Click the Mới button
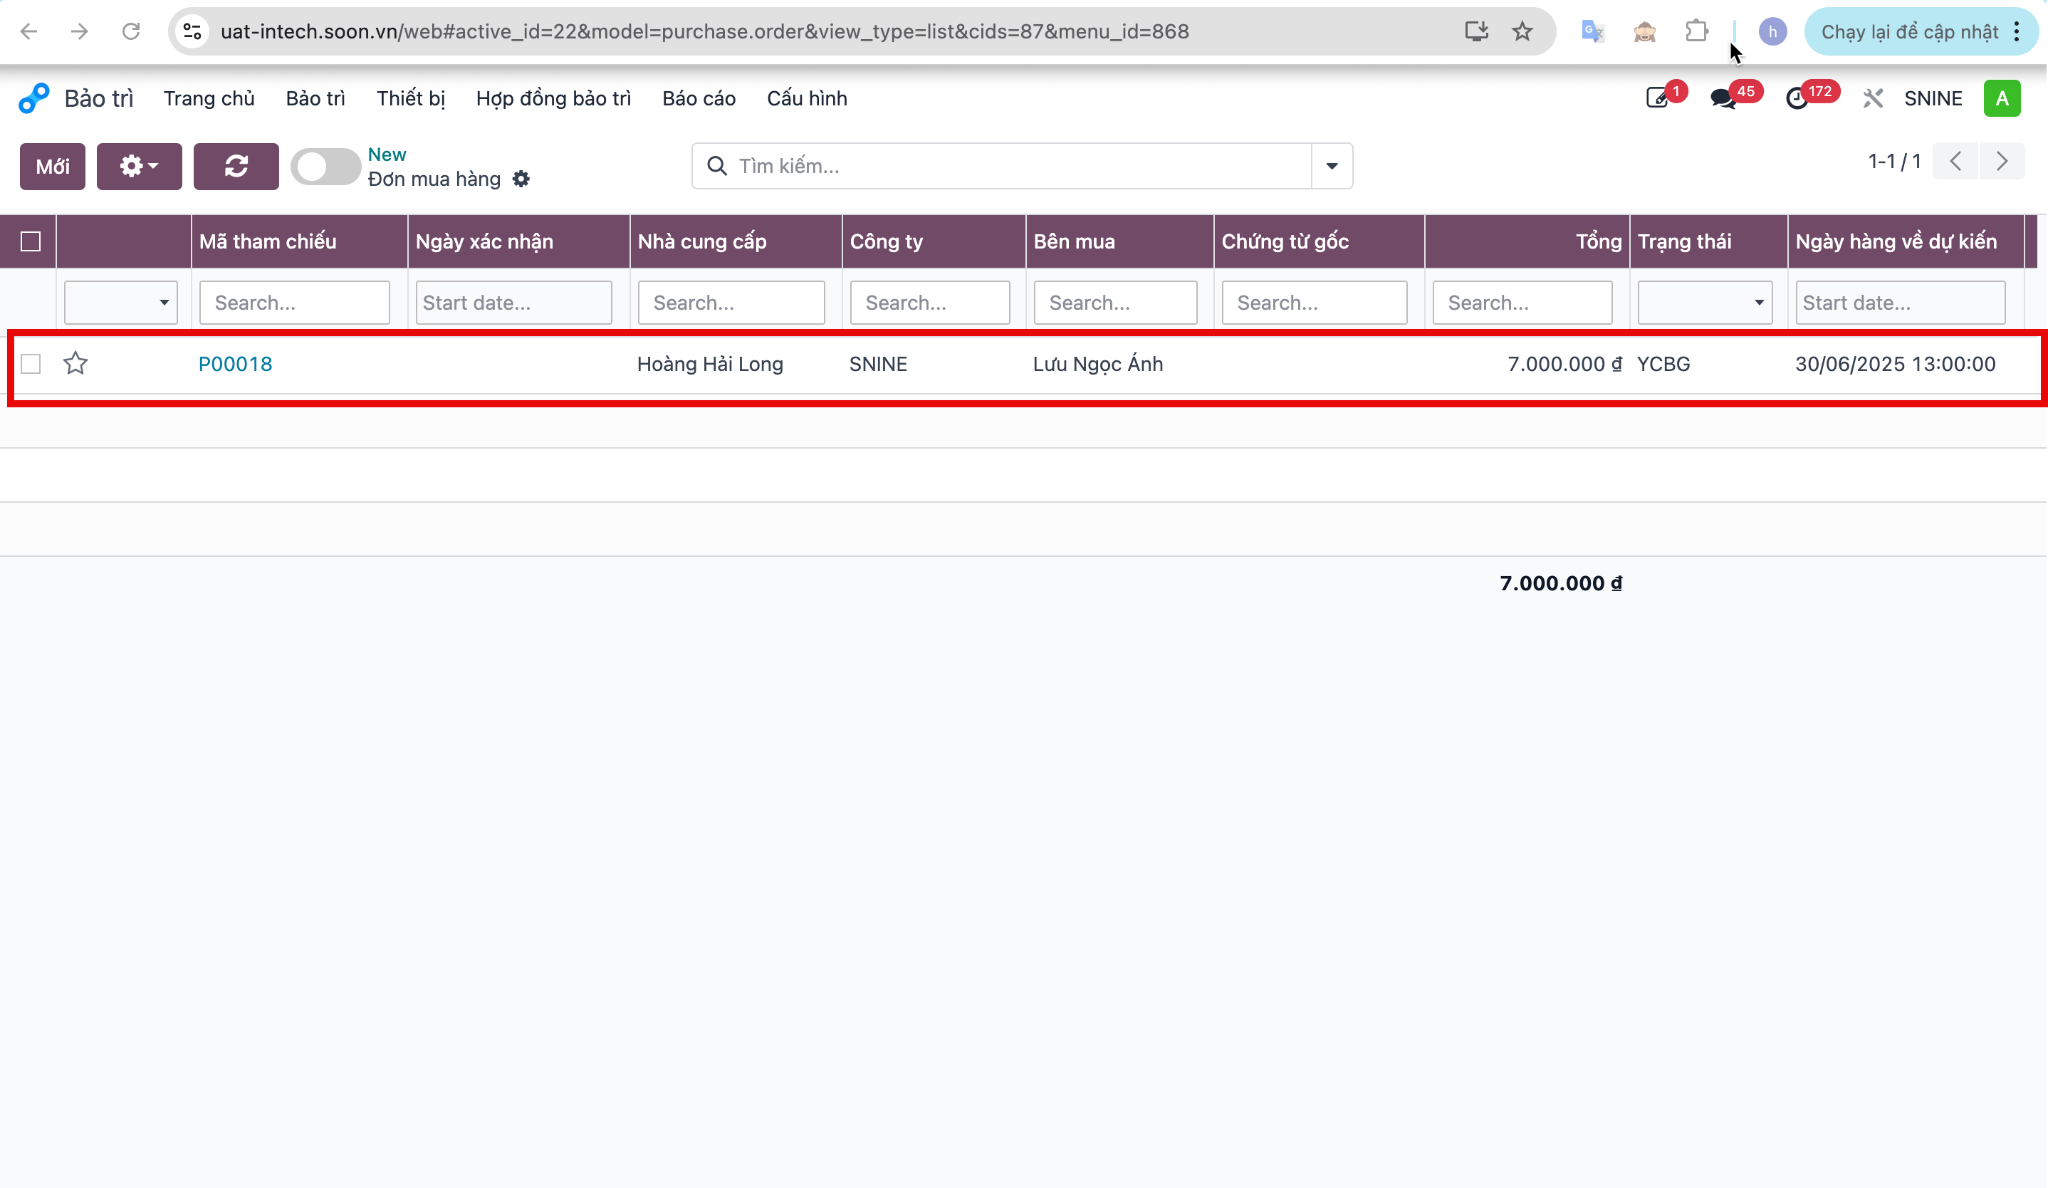This screenshot has height=1188, width=2048. [53, 166]
